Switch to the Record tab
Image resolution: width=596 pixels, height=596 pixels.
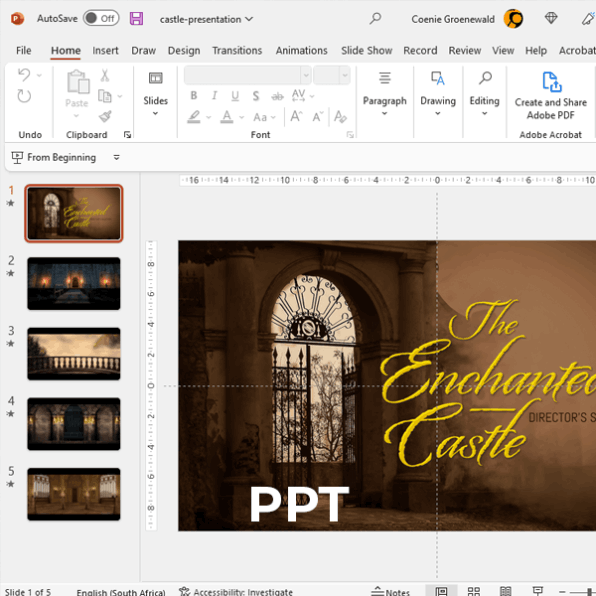pyautogui.click(x=420, y=51)
